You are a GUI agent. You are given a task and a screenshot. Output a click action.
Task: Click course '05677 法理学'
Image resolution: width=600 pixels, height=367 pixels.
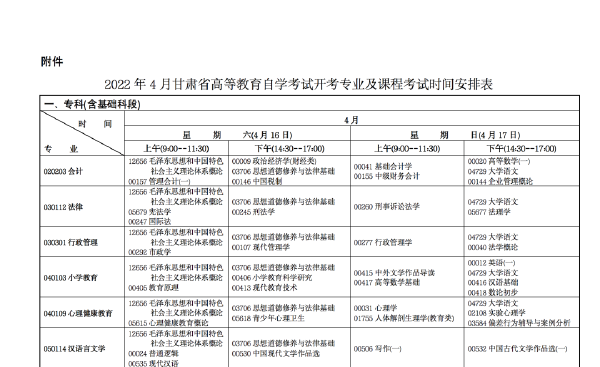489,212
